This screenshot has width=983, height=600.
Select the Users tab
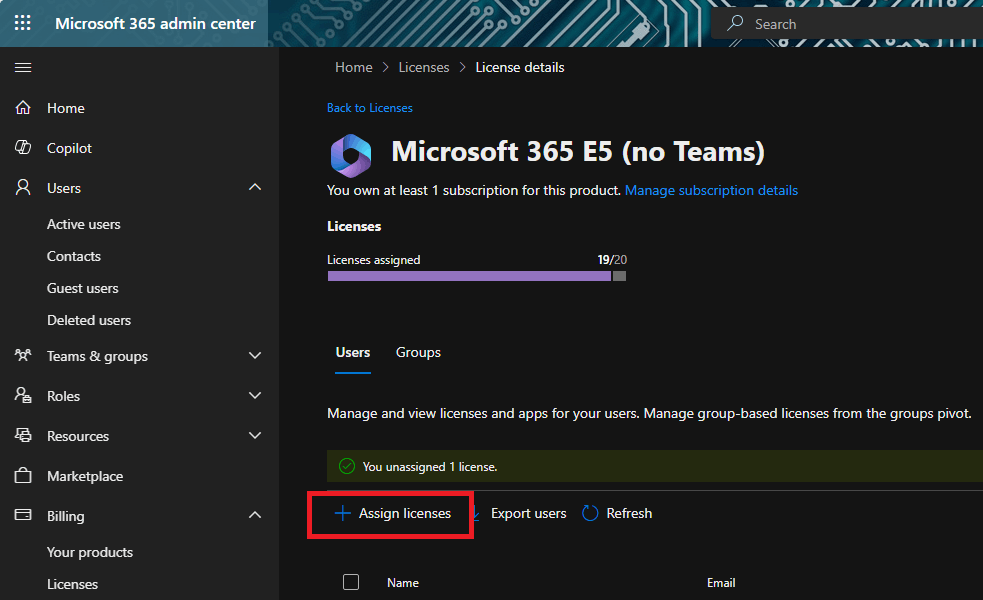click(x=353, y=352)
